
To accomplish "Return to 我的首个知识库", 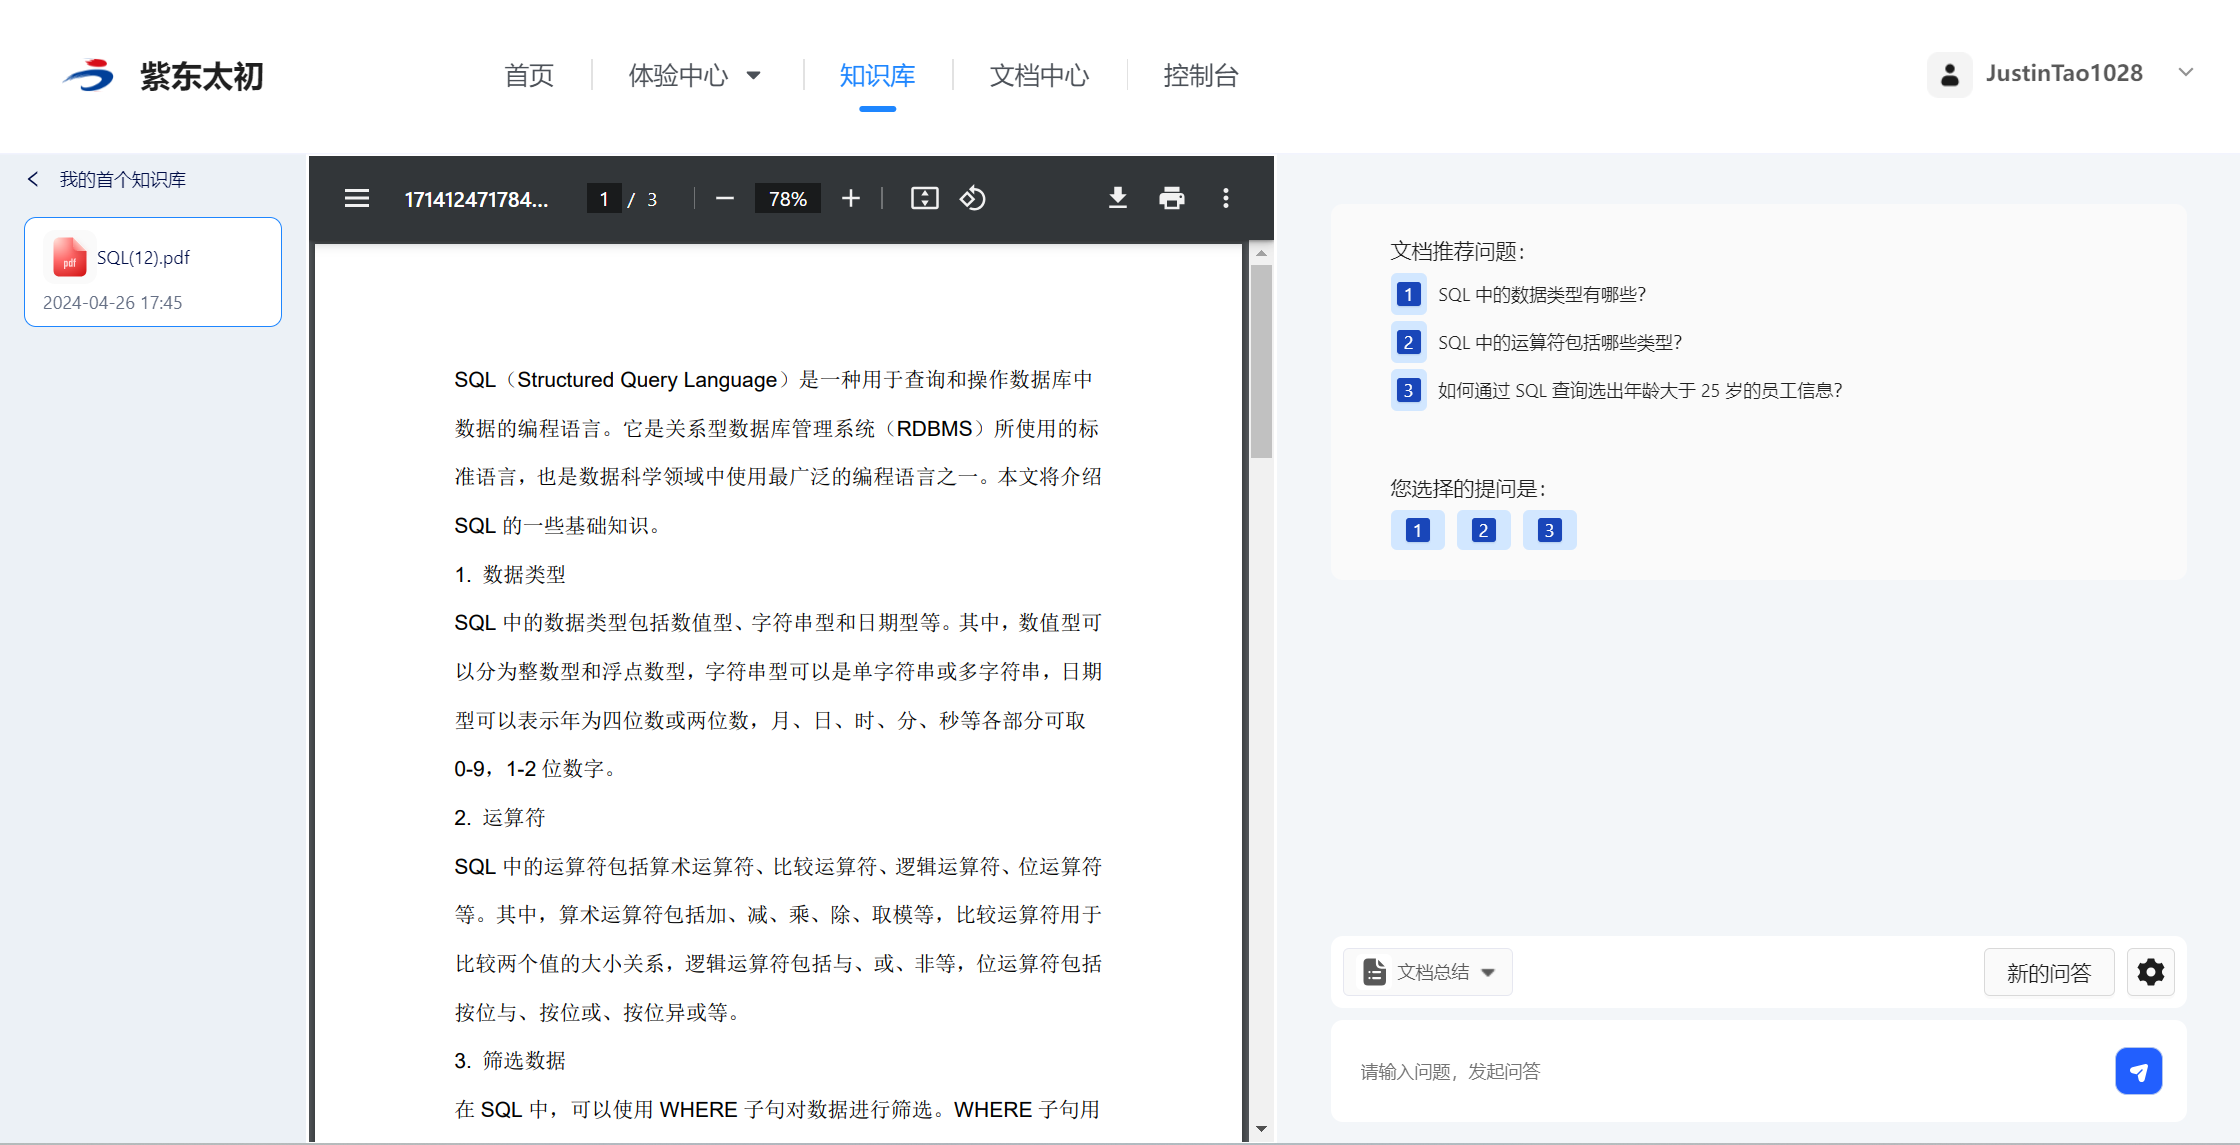I will (x=122, y=180).
